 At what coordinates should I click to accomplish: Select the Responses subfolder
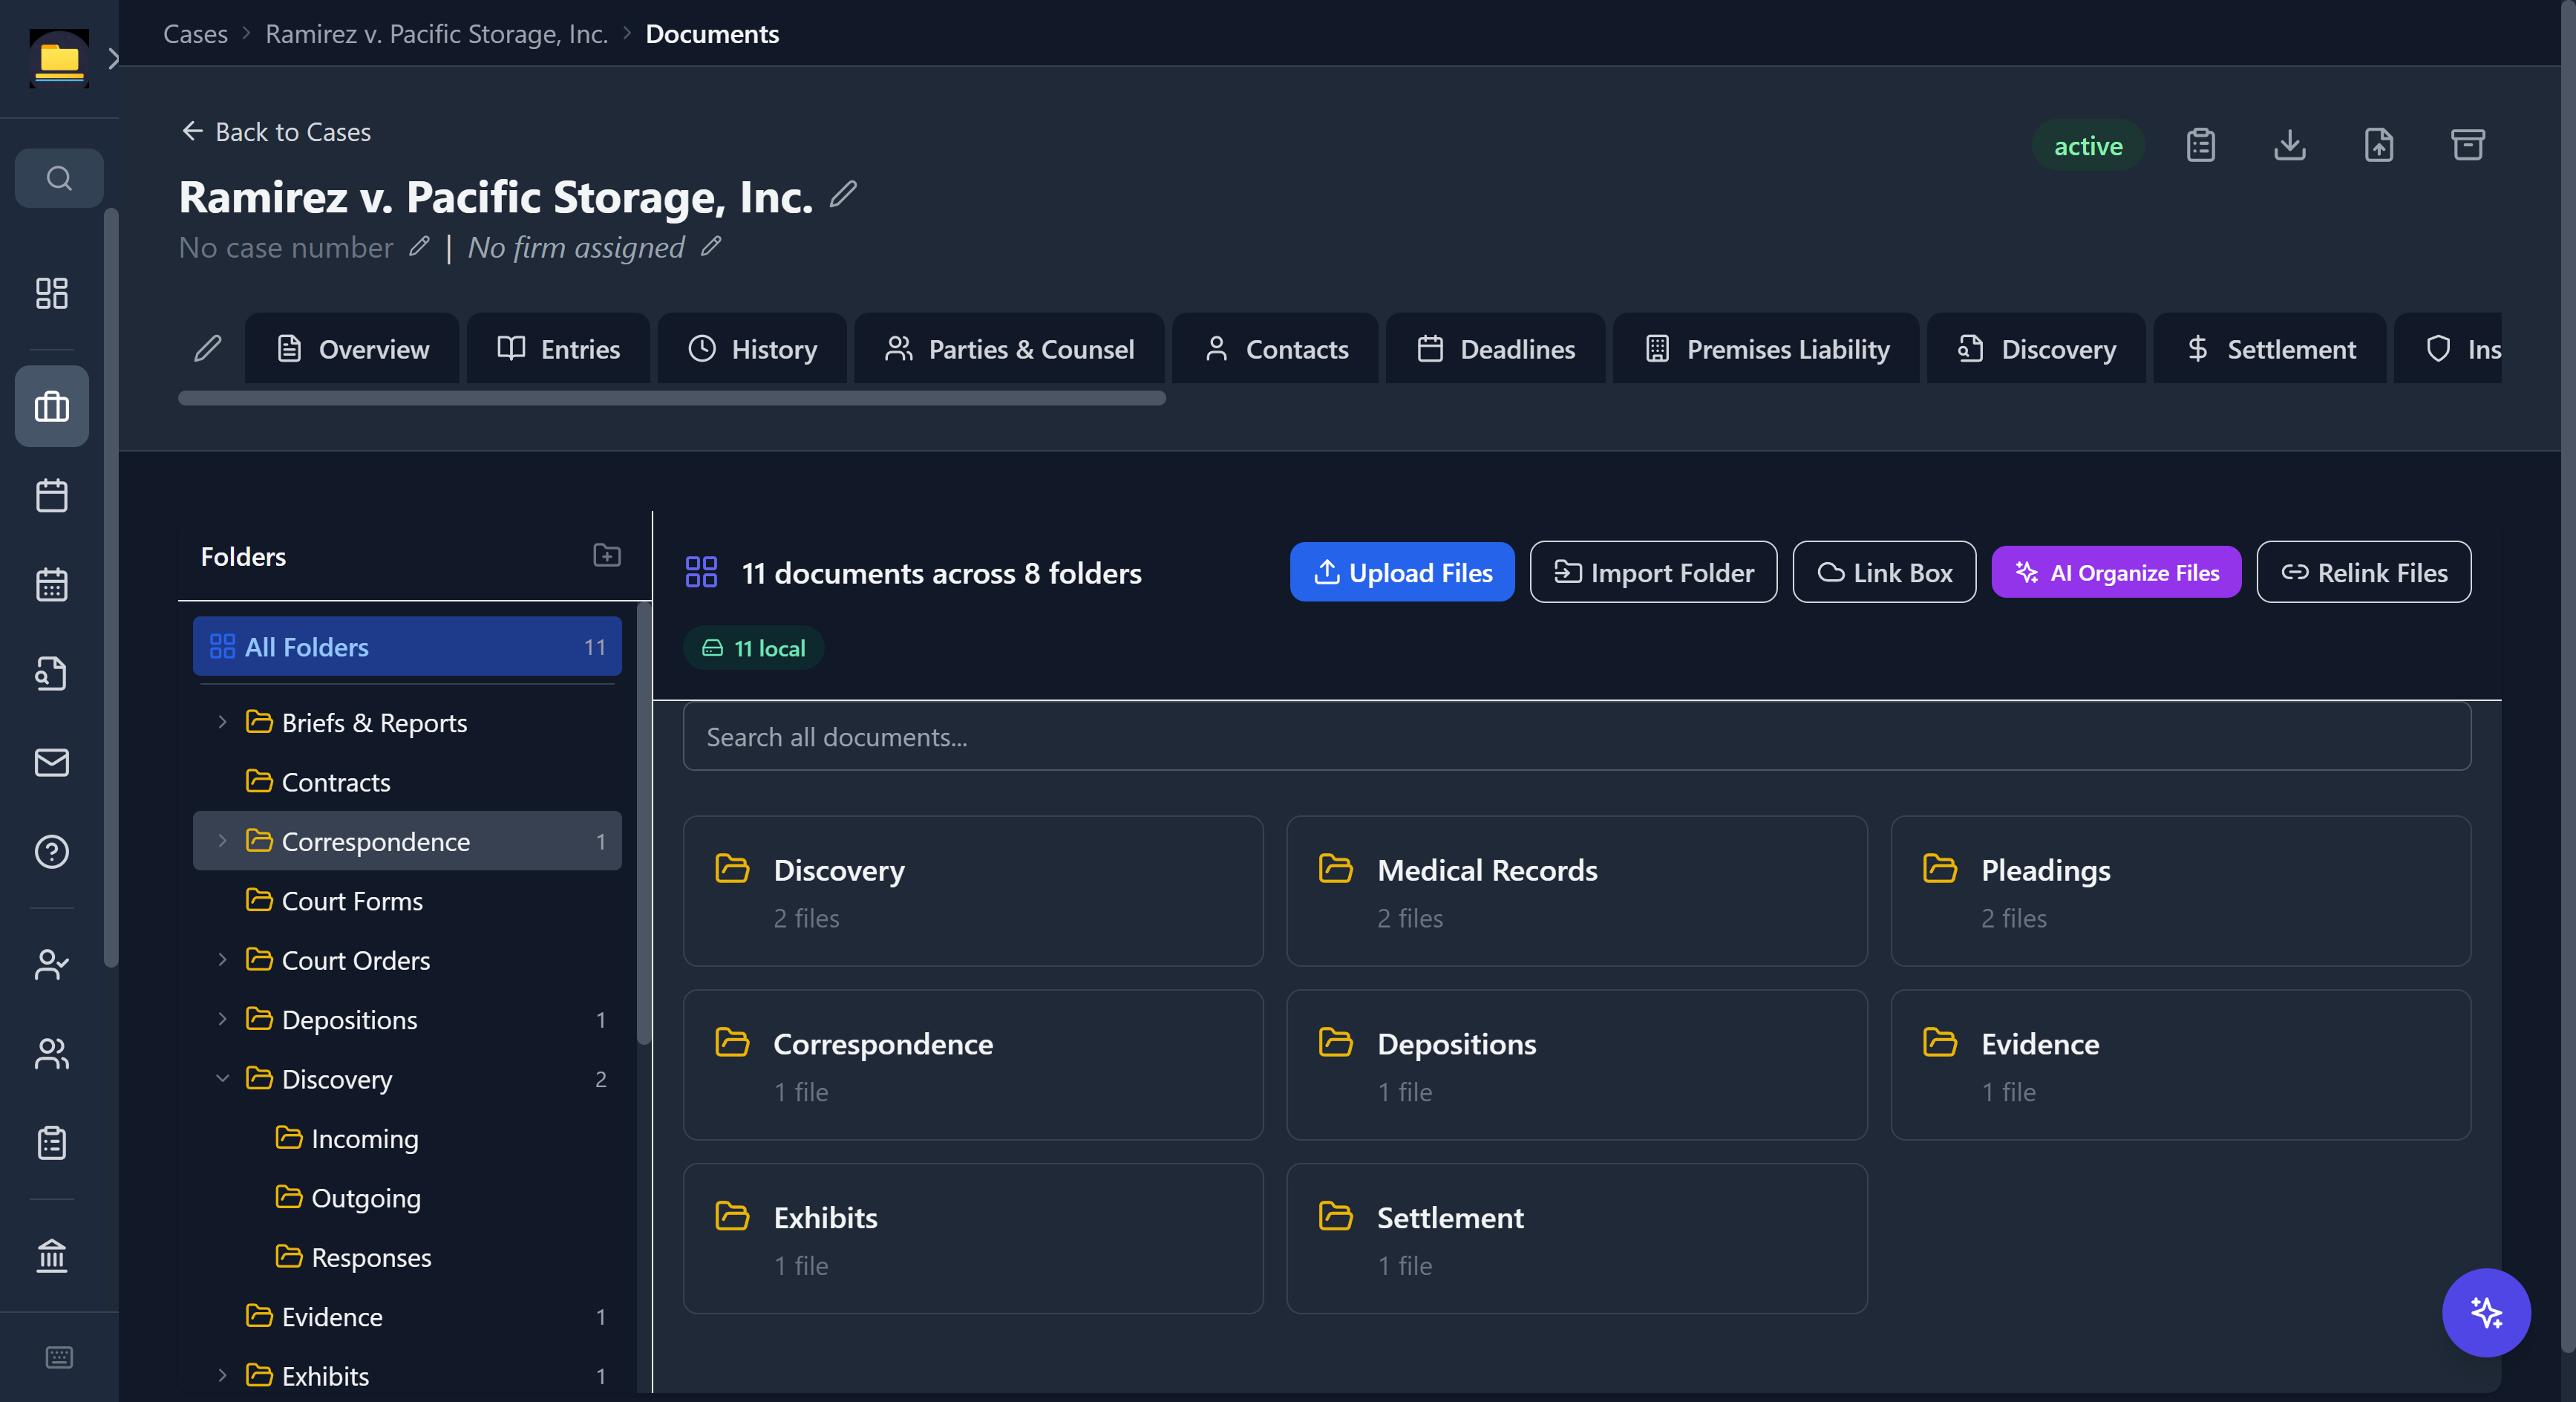[x=407, y=1257]
